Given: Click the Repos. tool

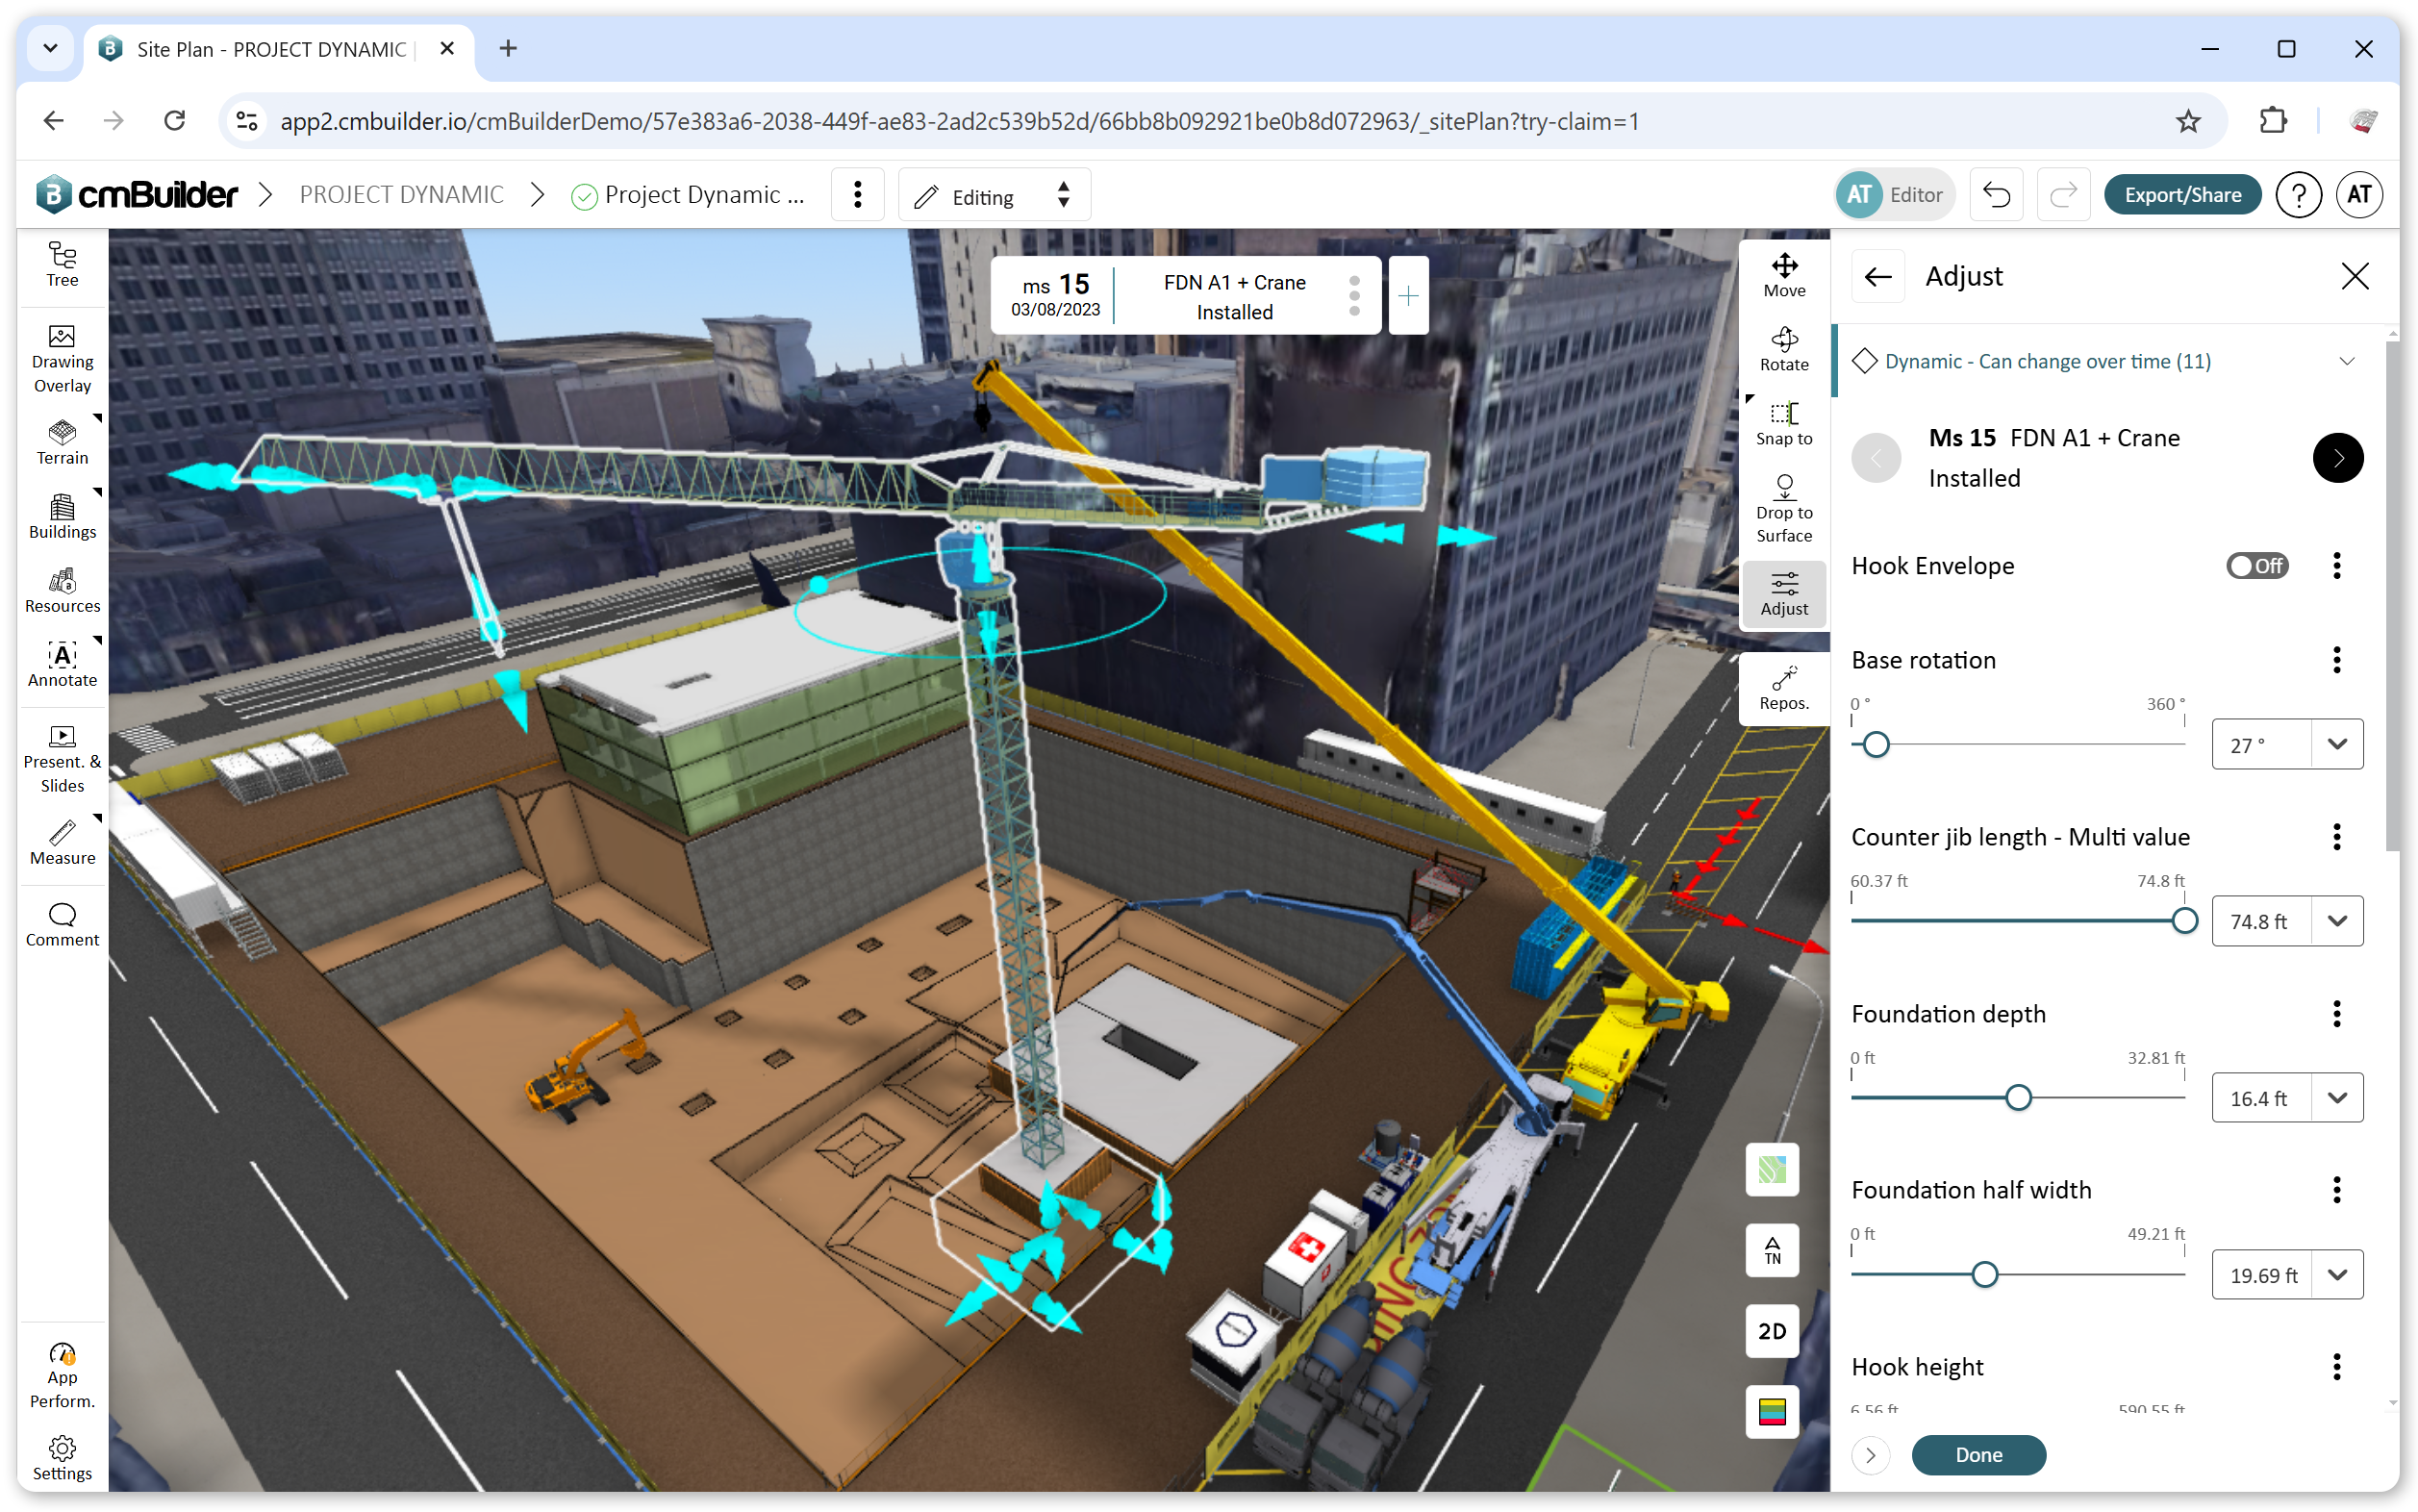Looking at the screenshot, I should 1784,688.
